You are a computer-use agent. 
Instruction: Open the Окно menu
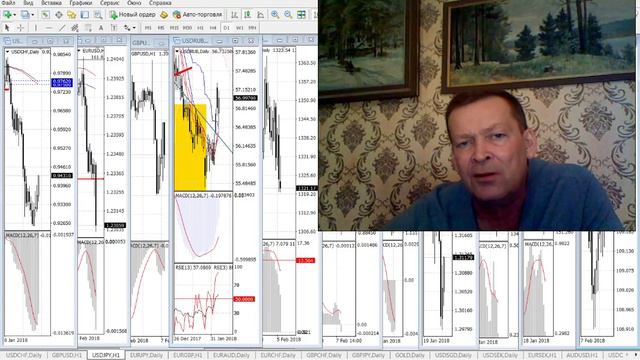pyautogui.click(x=134, y=3)
